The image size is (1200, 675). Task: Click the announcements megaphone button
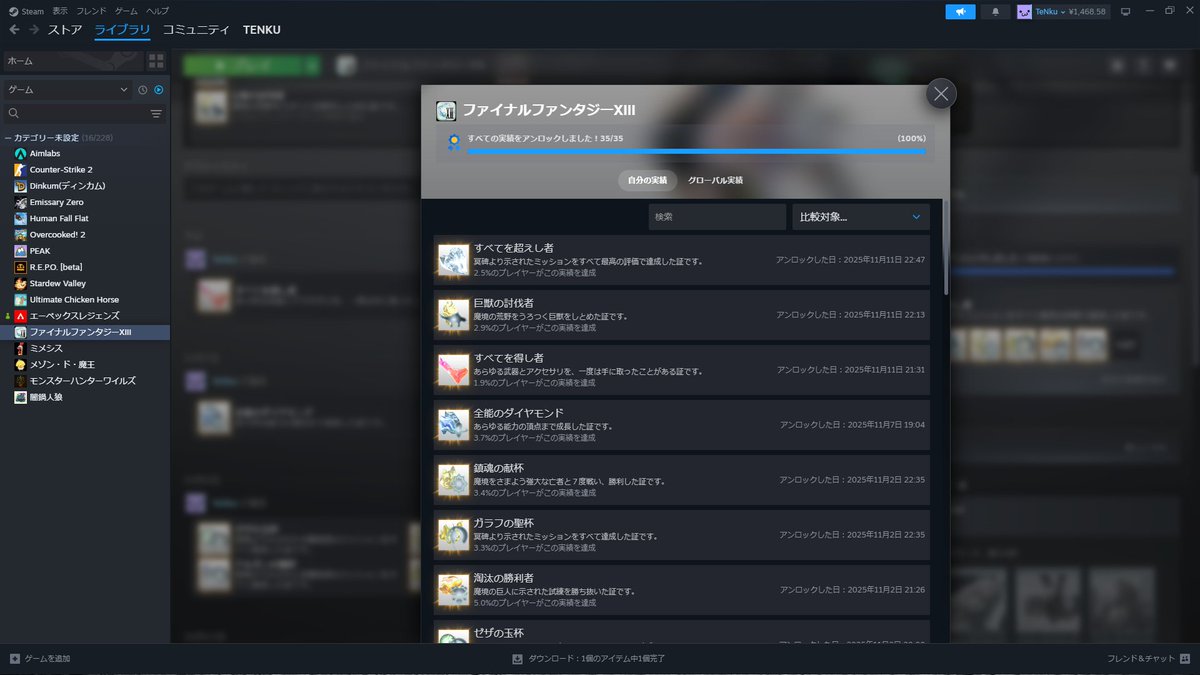(x=960, y=11)
